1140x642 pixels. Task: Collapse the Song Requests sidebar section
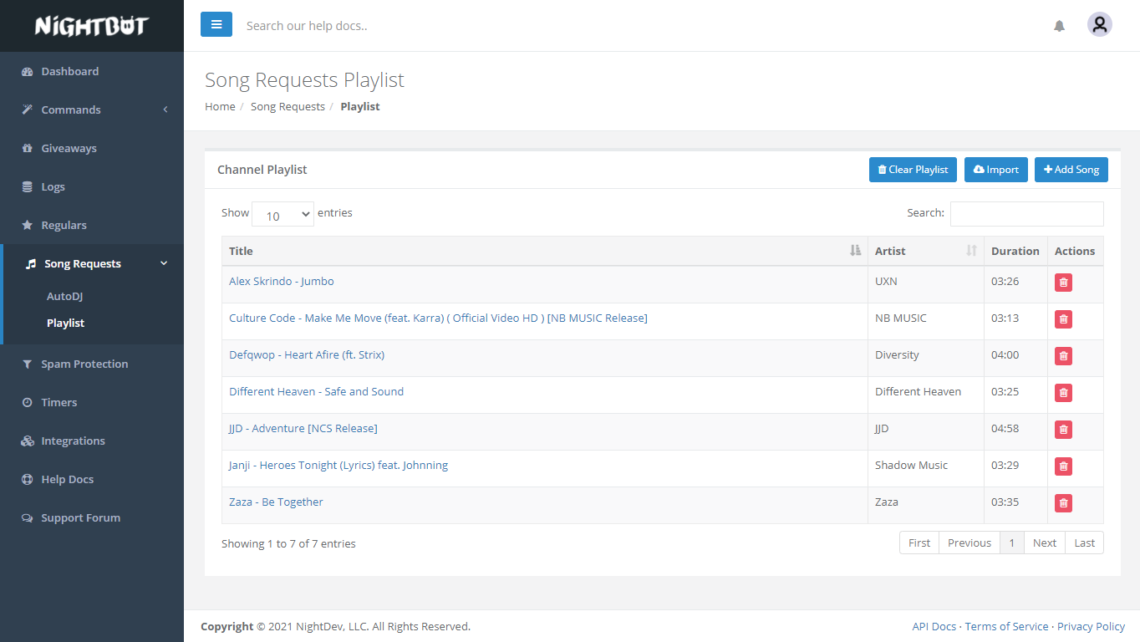pos(94,264)
